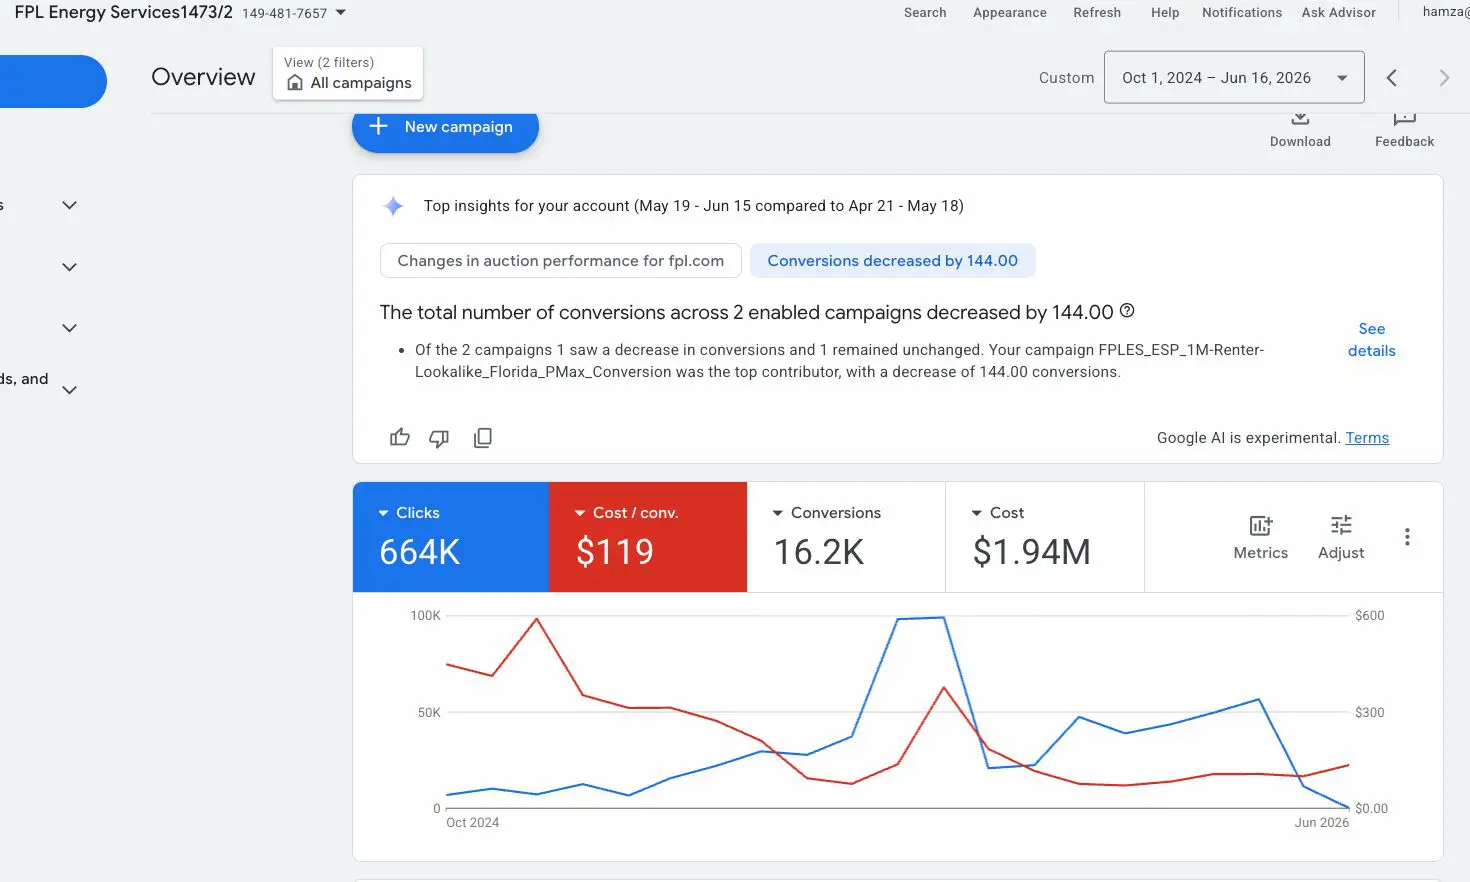Go to previous date range
This screenshot has width=1470, height=882.
click(x=1392, y=78)
